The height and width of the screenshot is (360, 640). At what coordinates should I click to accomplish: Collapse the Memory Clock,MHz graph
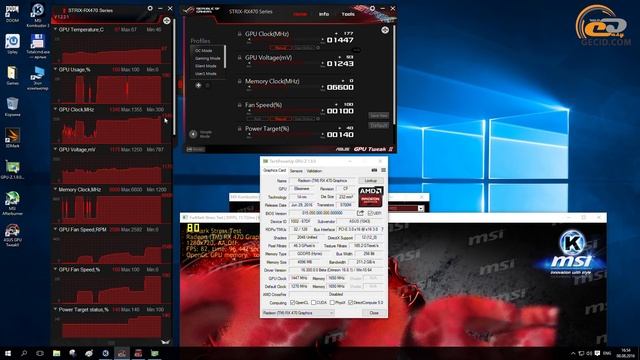click(x=55, y=189)
